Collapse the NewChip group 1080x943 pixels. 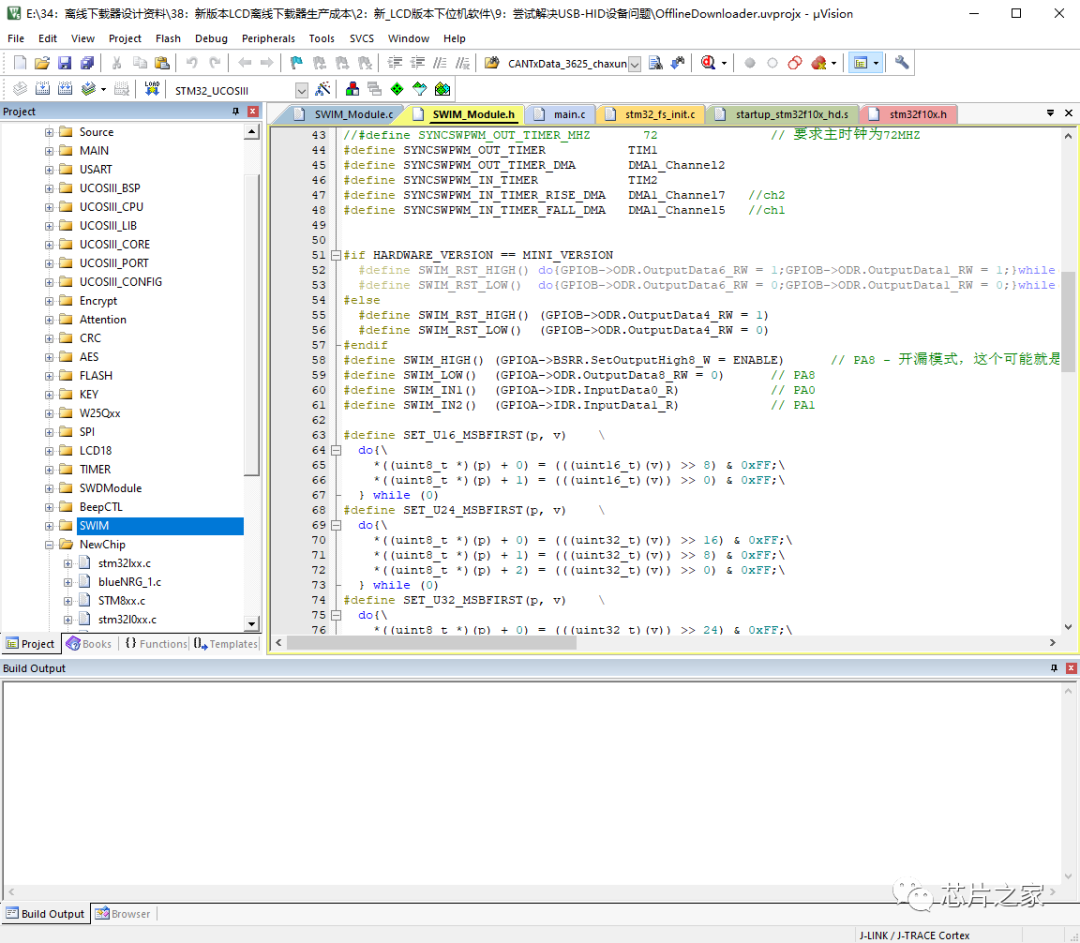(x=49, y=544)
